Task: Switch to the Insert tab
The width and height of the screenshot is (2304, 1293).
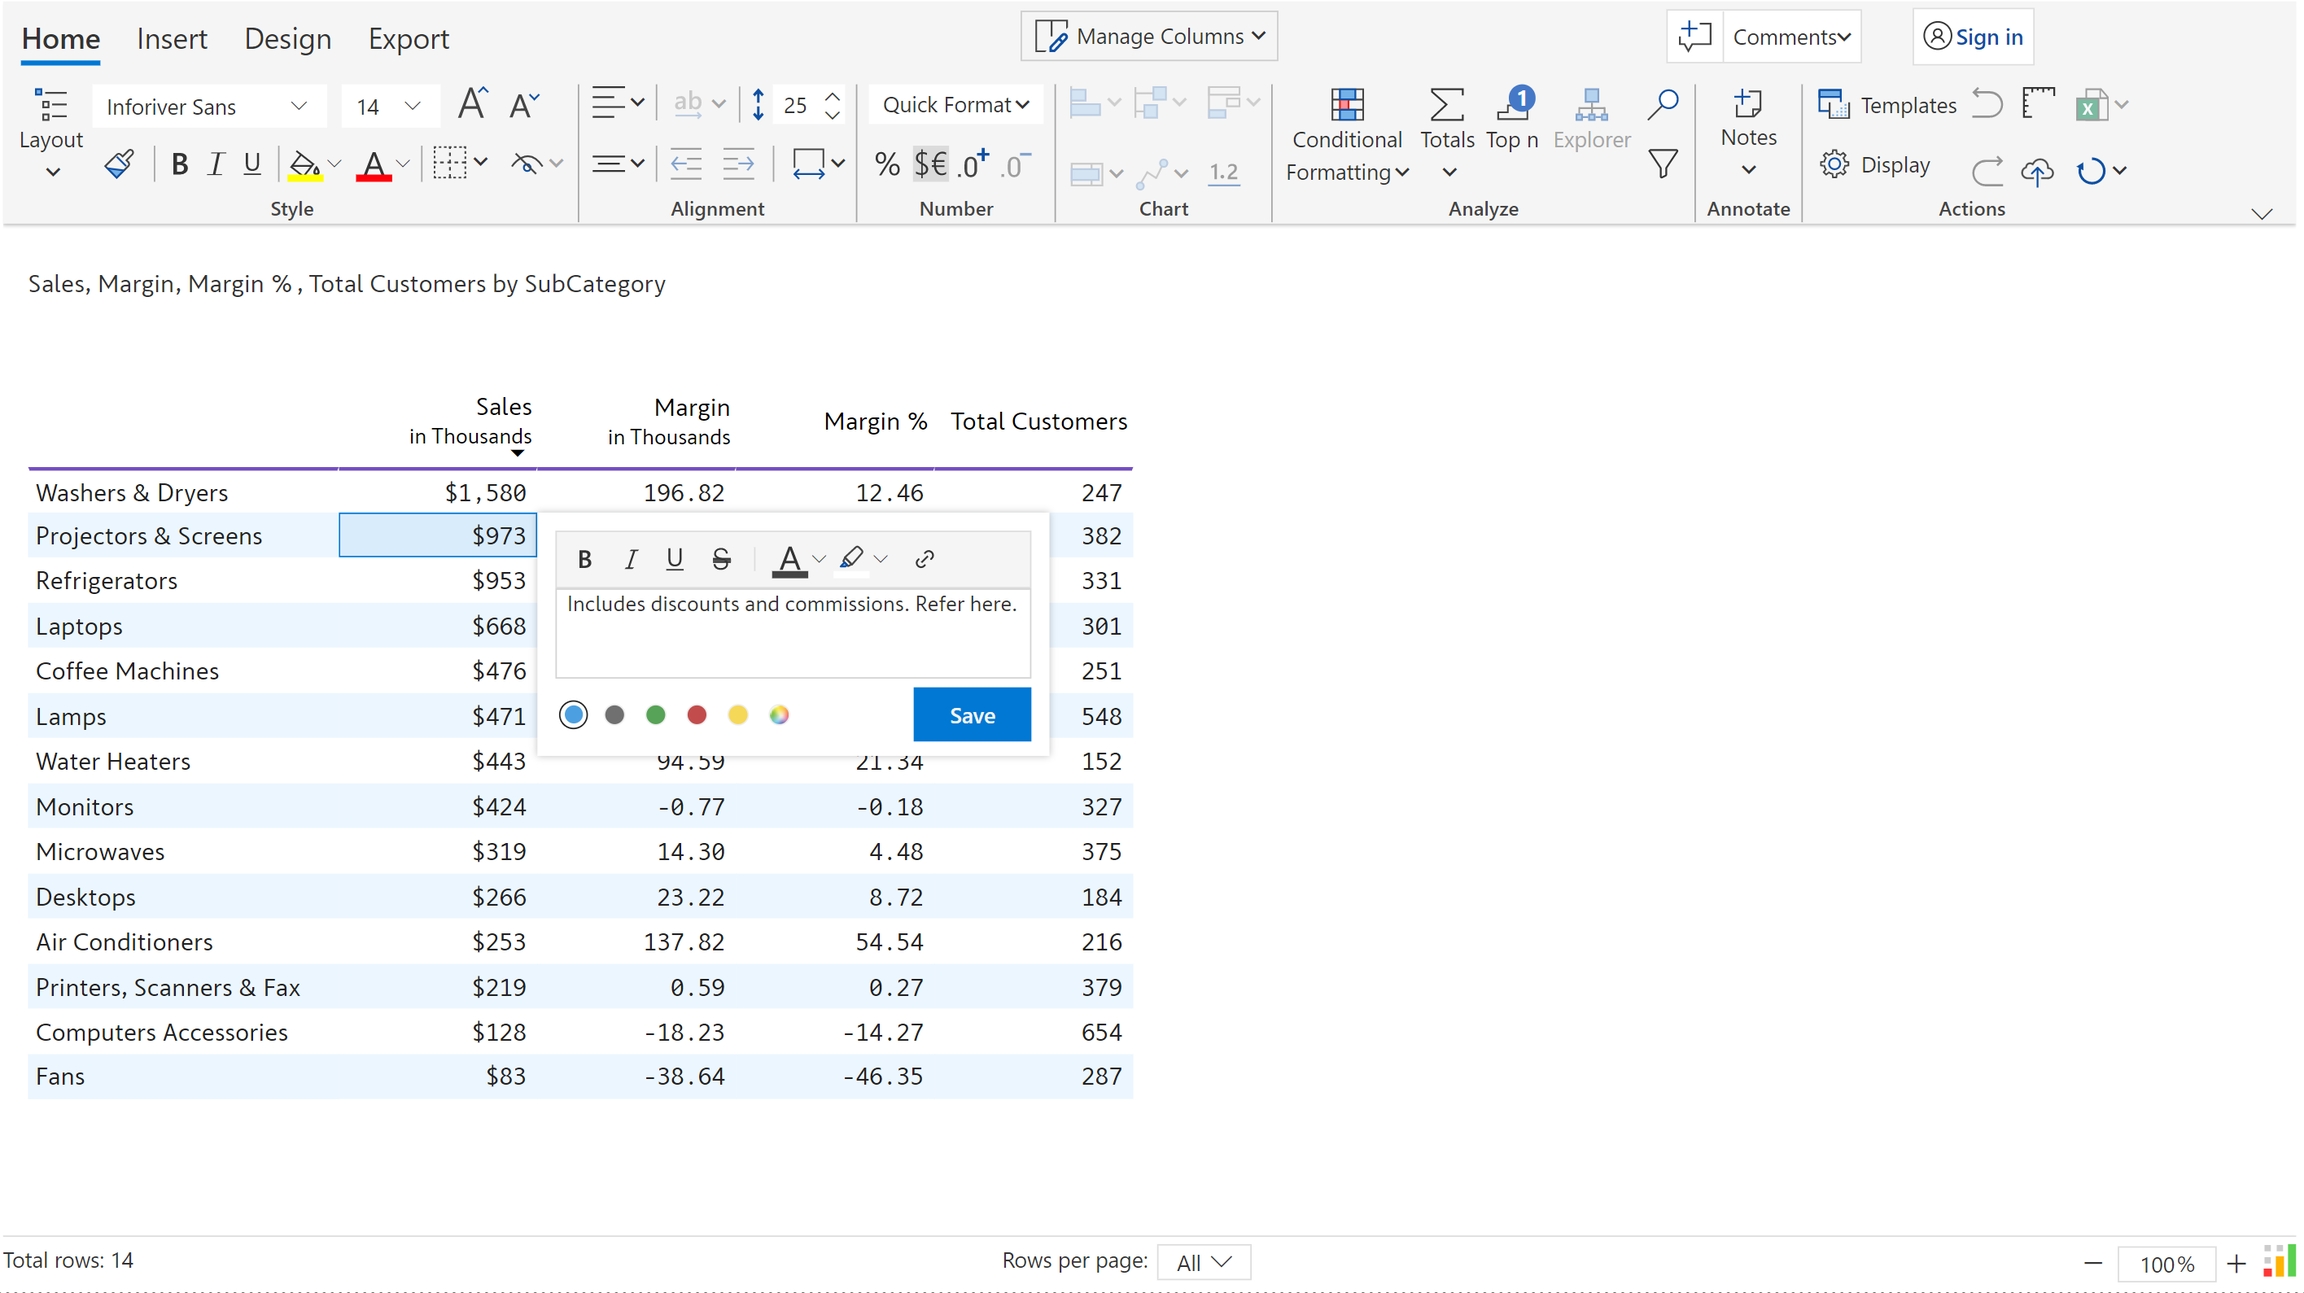Action: (172, 39)
